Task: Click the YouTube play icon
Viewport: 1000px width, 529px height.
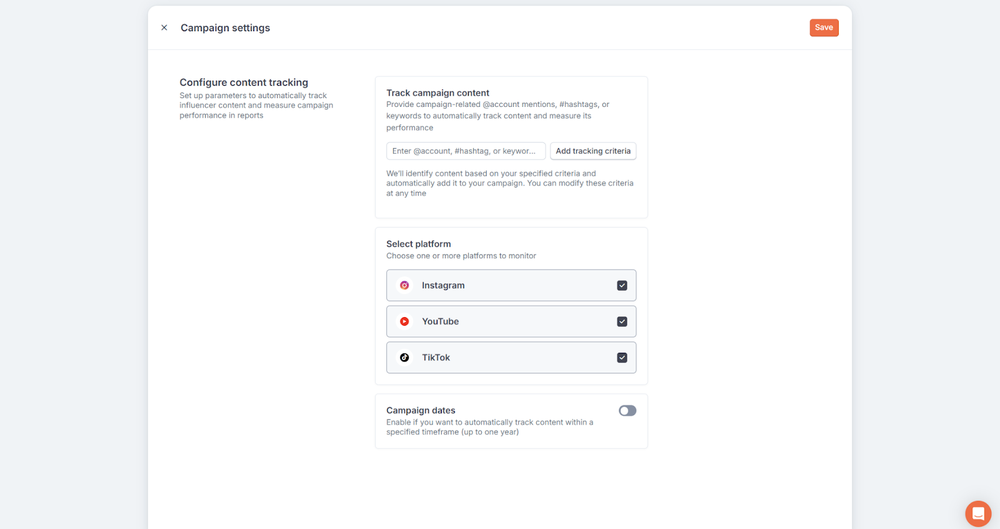Action: coord(404,322)
